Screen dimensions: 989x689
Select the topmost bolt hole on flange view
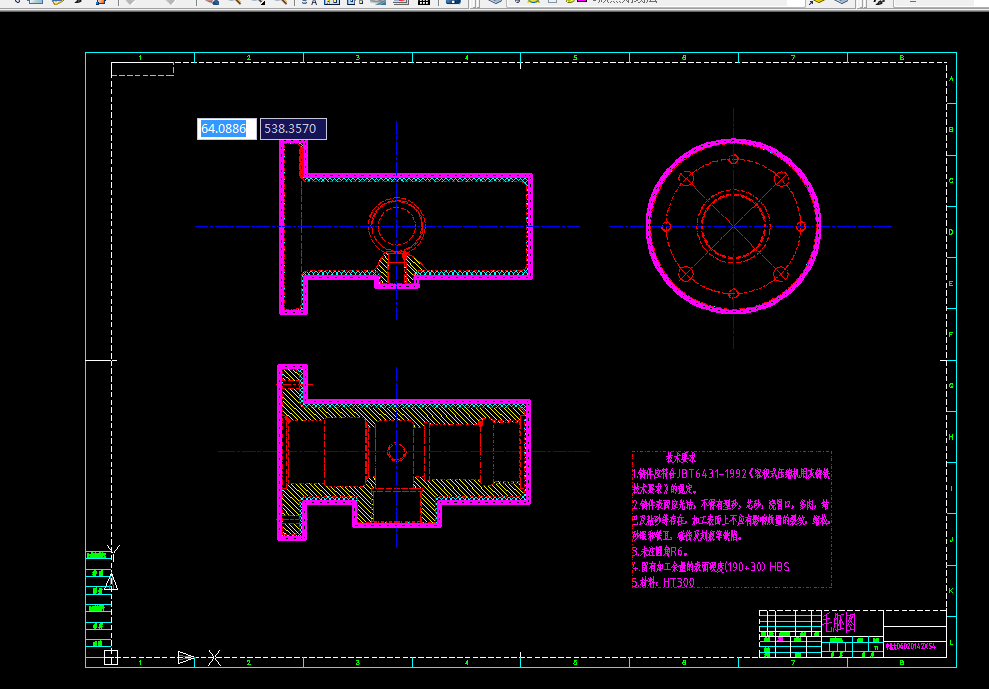[733, 158]
